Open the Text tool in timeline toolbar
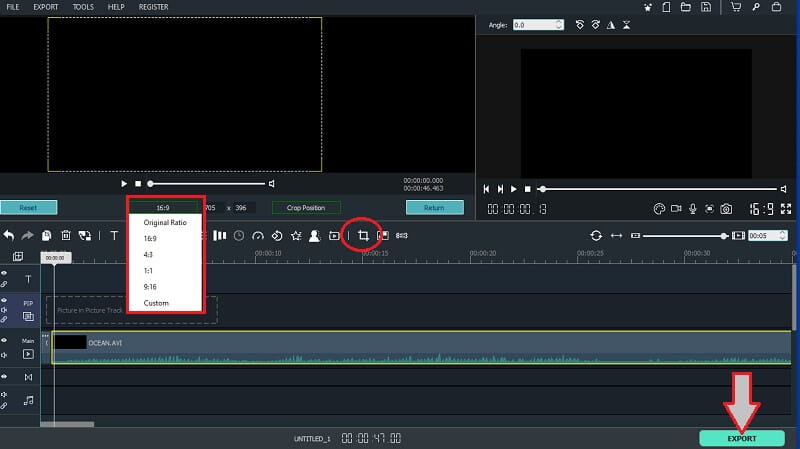This screenshot has height=449, width=800. pyautogui.click(x=114, y=235)
